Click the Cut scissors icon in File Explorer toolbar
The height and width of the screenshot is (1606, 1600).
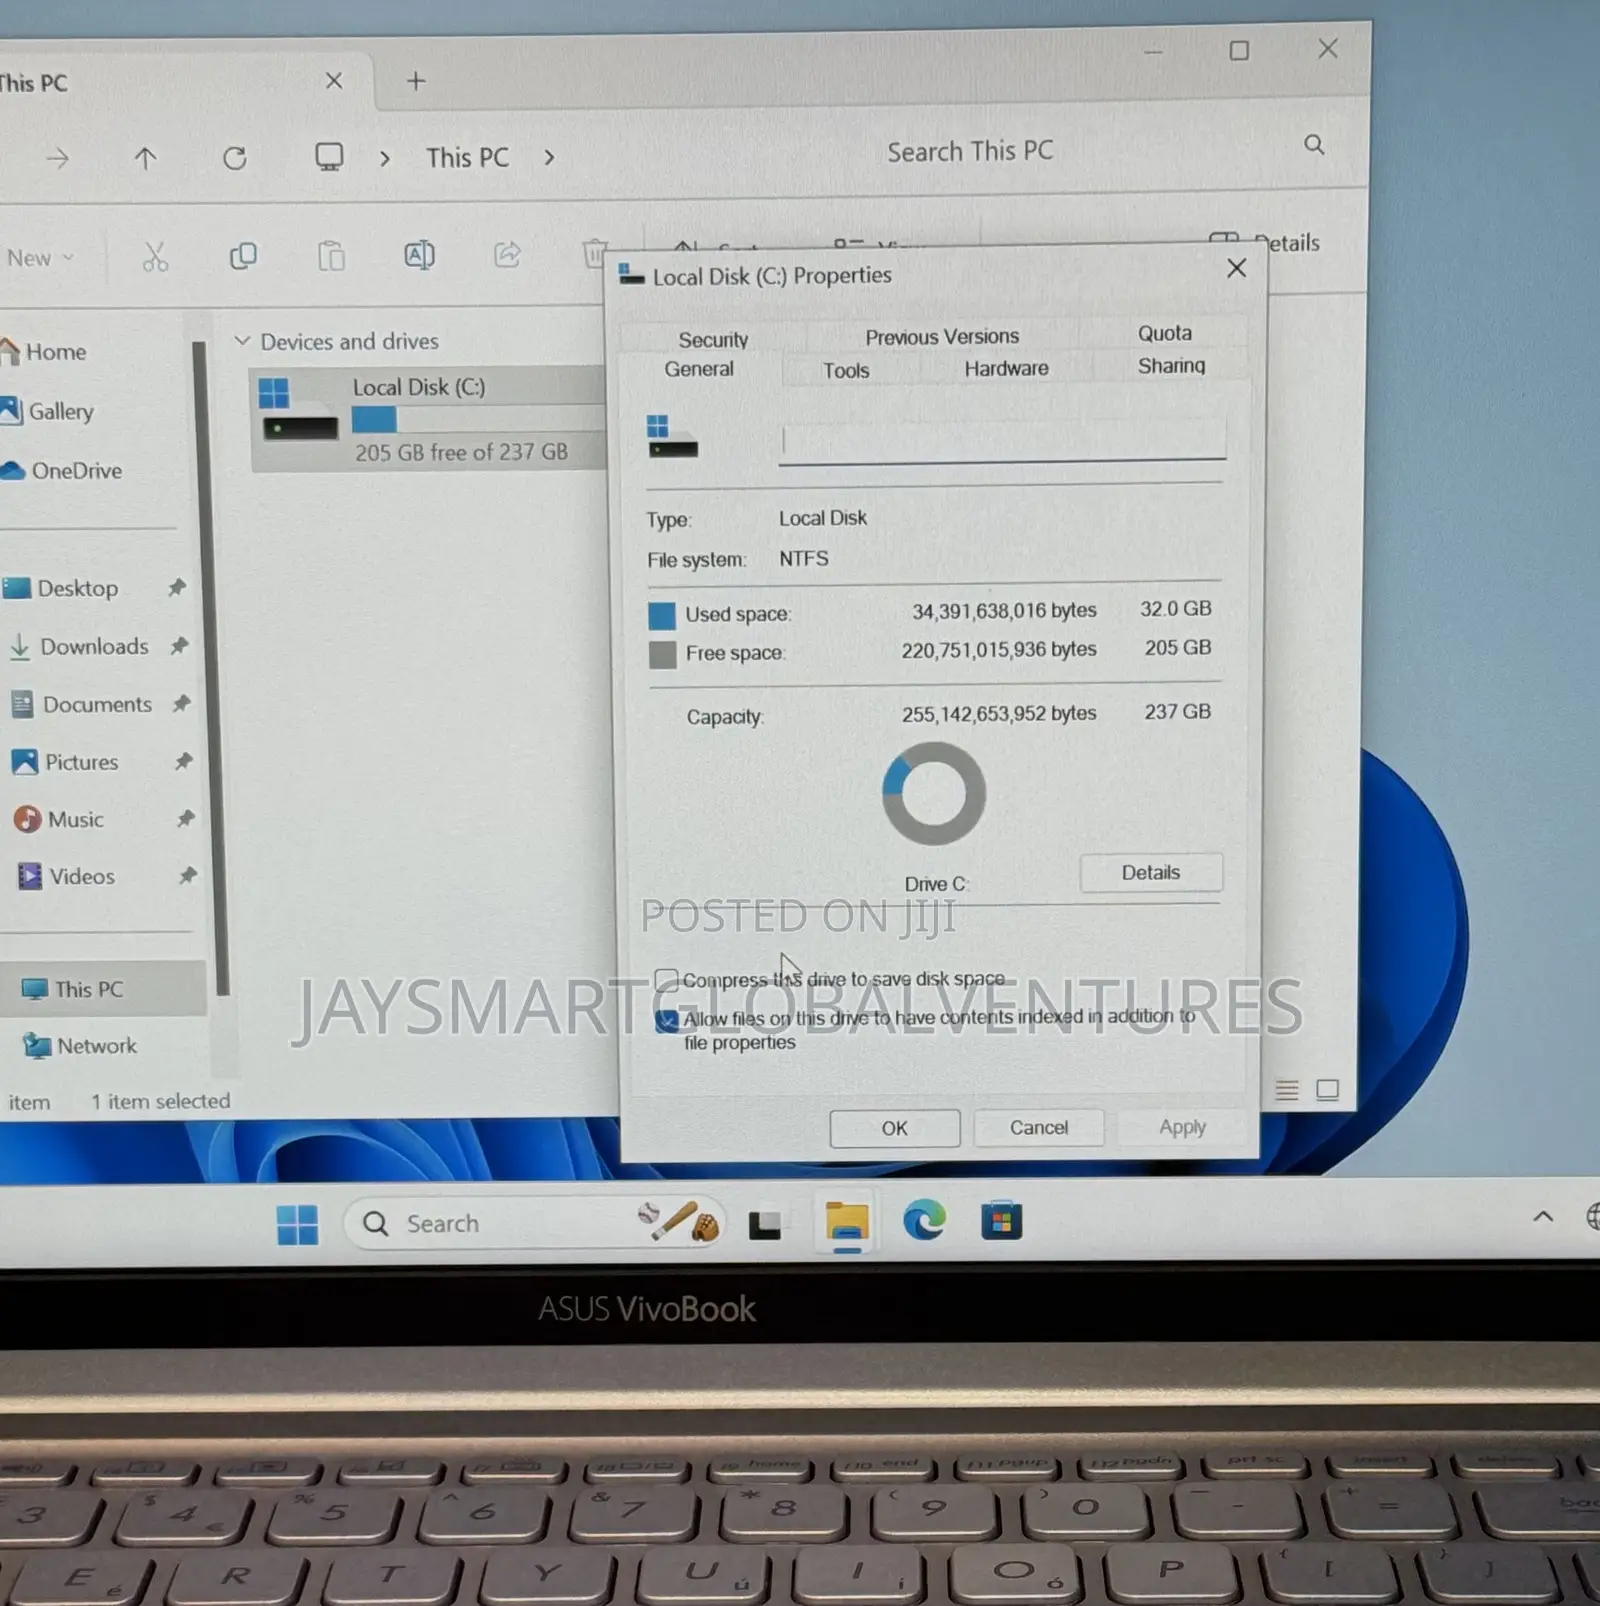tap(155, 257)
